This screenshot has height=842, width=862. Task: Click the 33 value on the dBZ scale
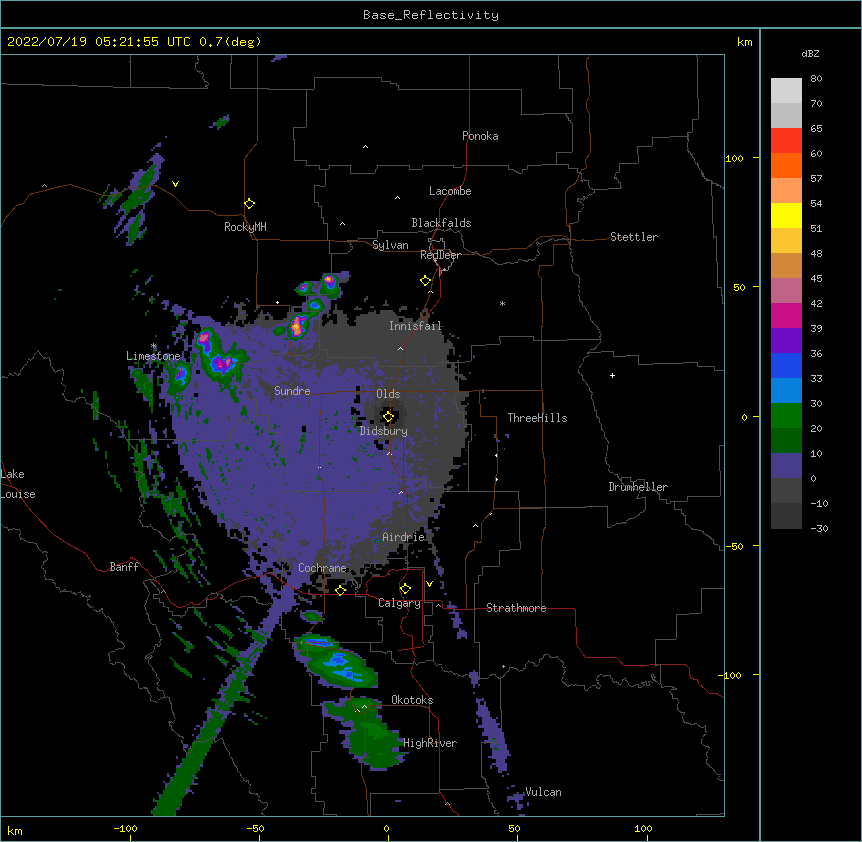pos(816,379)
